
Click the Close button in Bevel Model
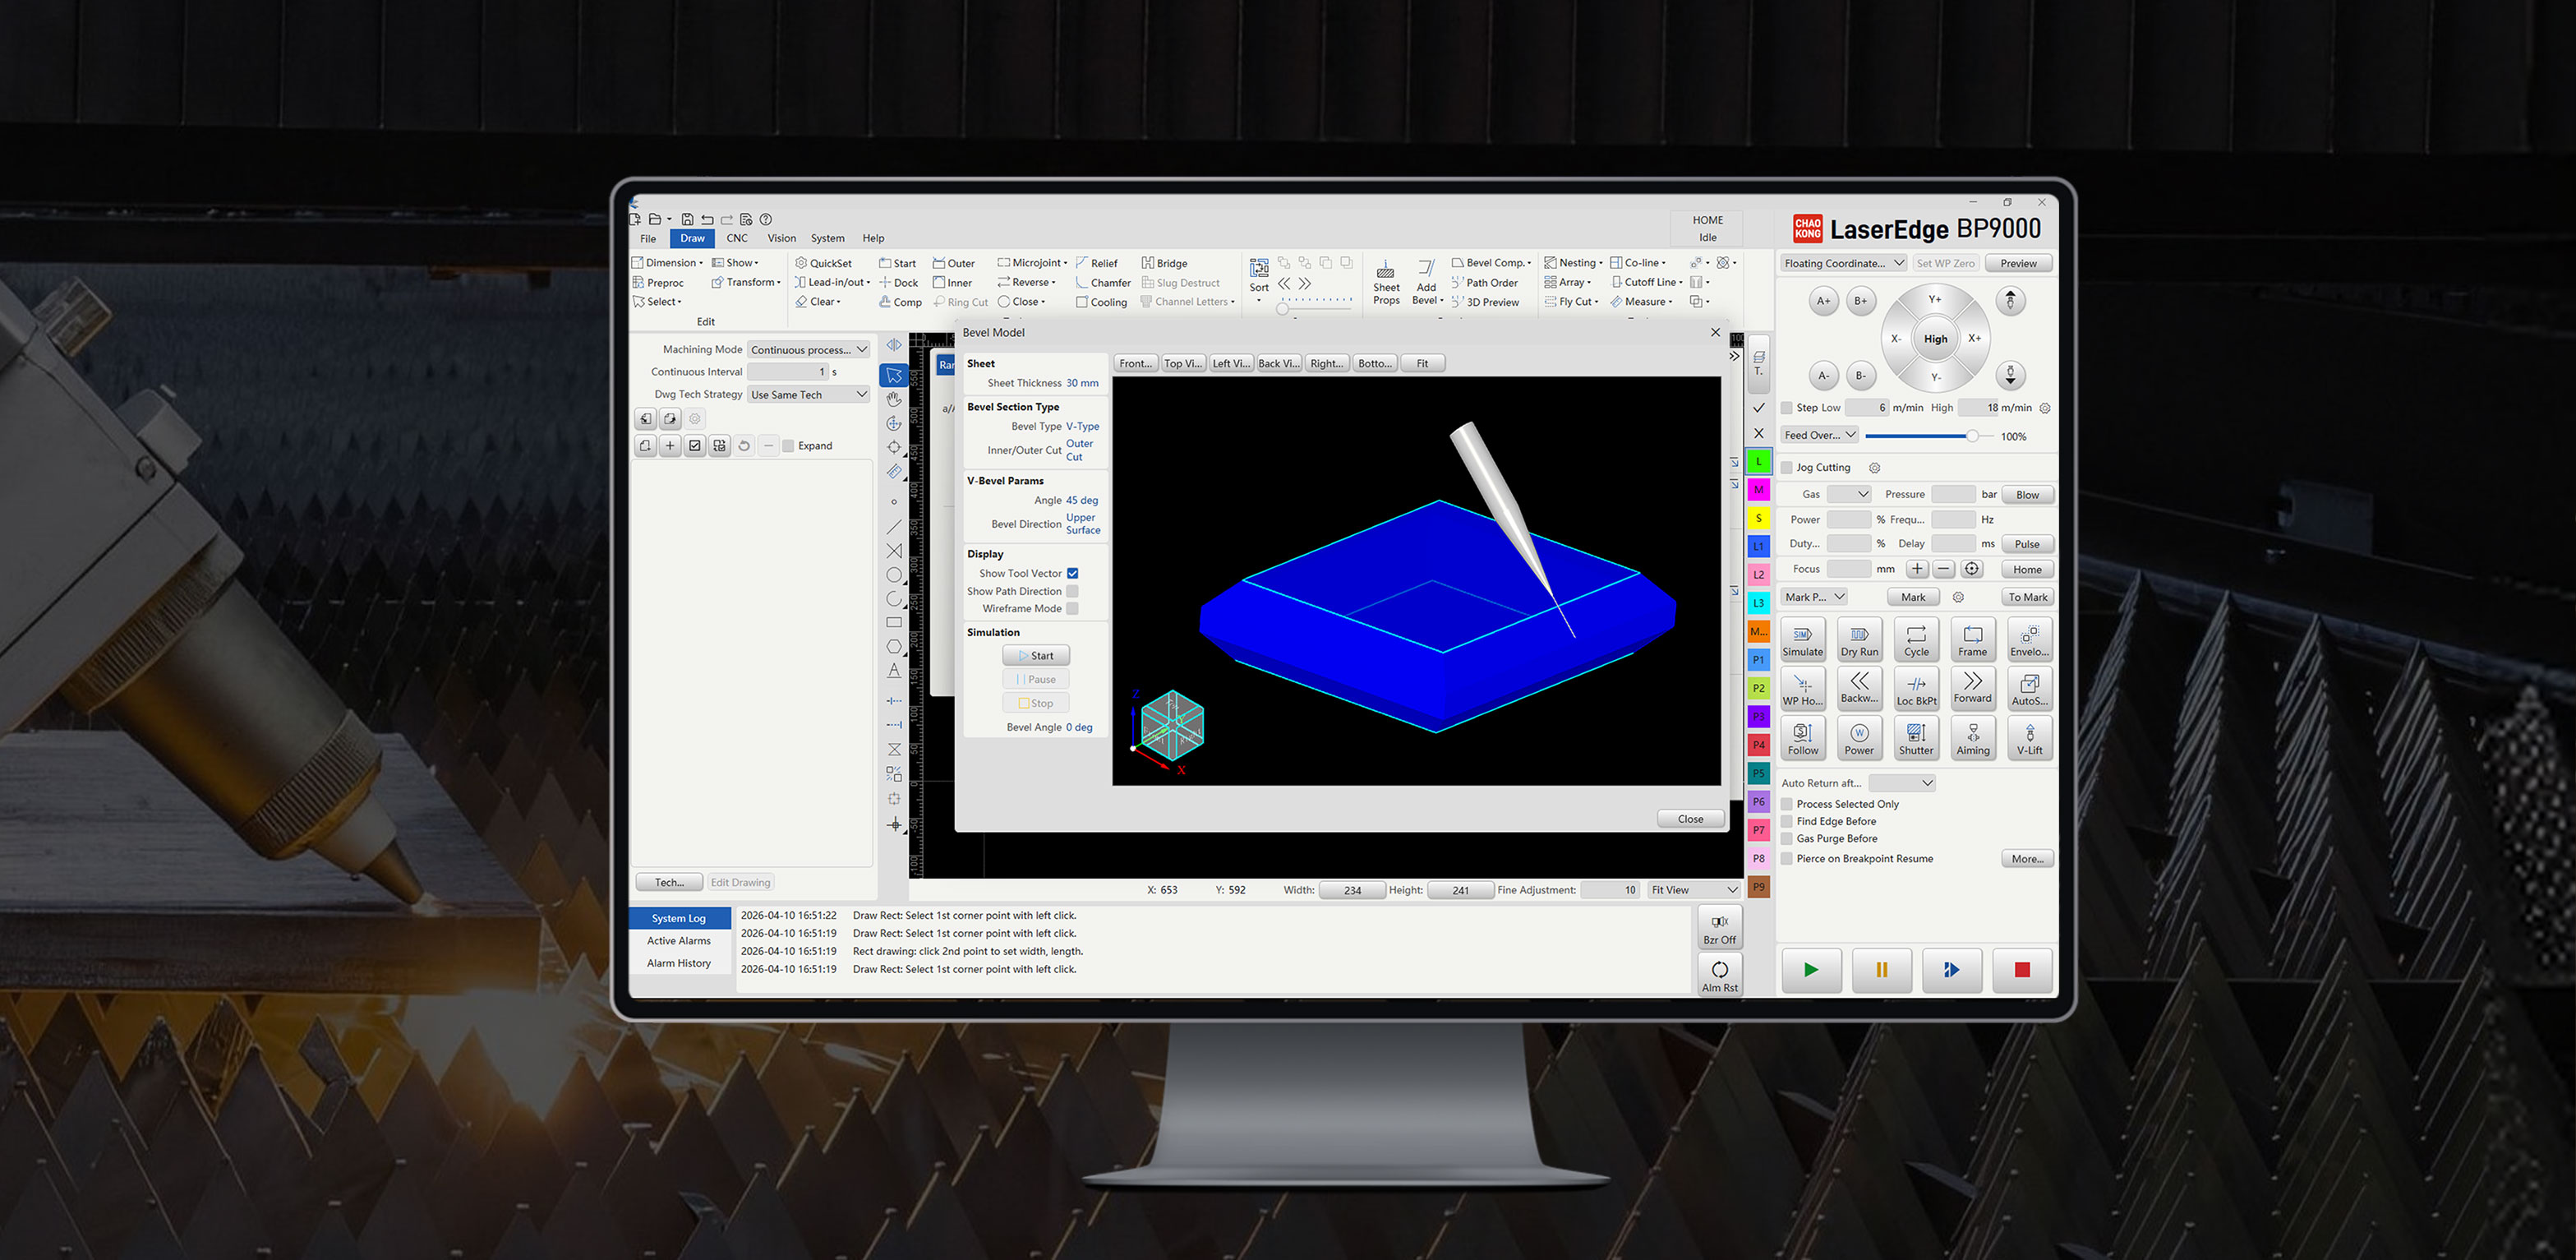[1690, 819]
